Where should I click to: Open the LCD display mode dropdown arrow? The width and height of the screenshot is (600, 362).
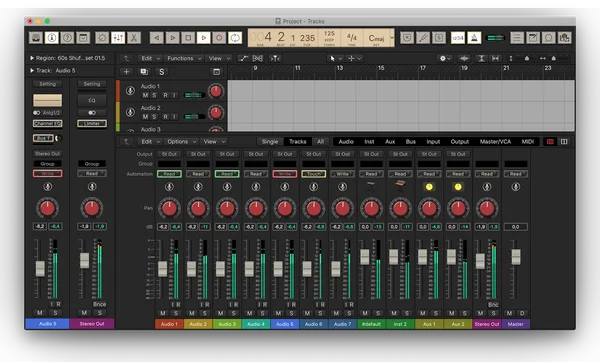(x=392, y=38)
